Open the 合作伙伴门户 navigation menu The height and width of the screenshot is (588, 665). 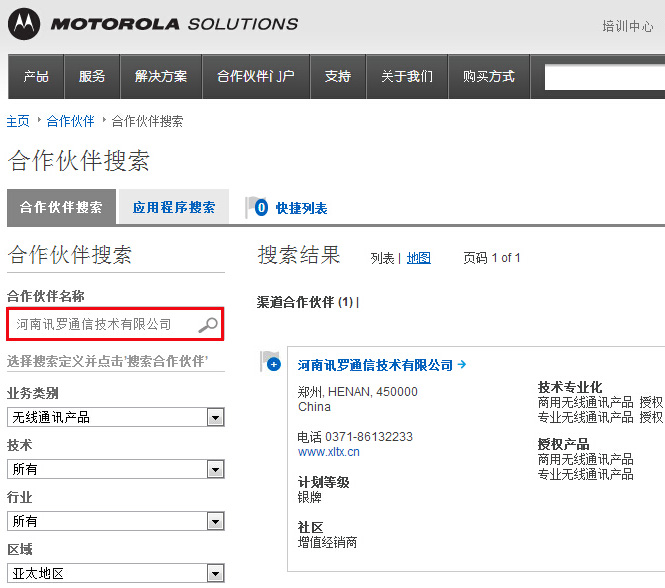256,76
